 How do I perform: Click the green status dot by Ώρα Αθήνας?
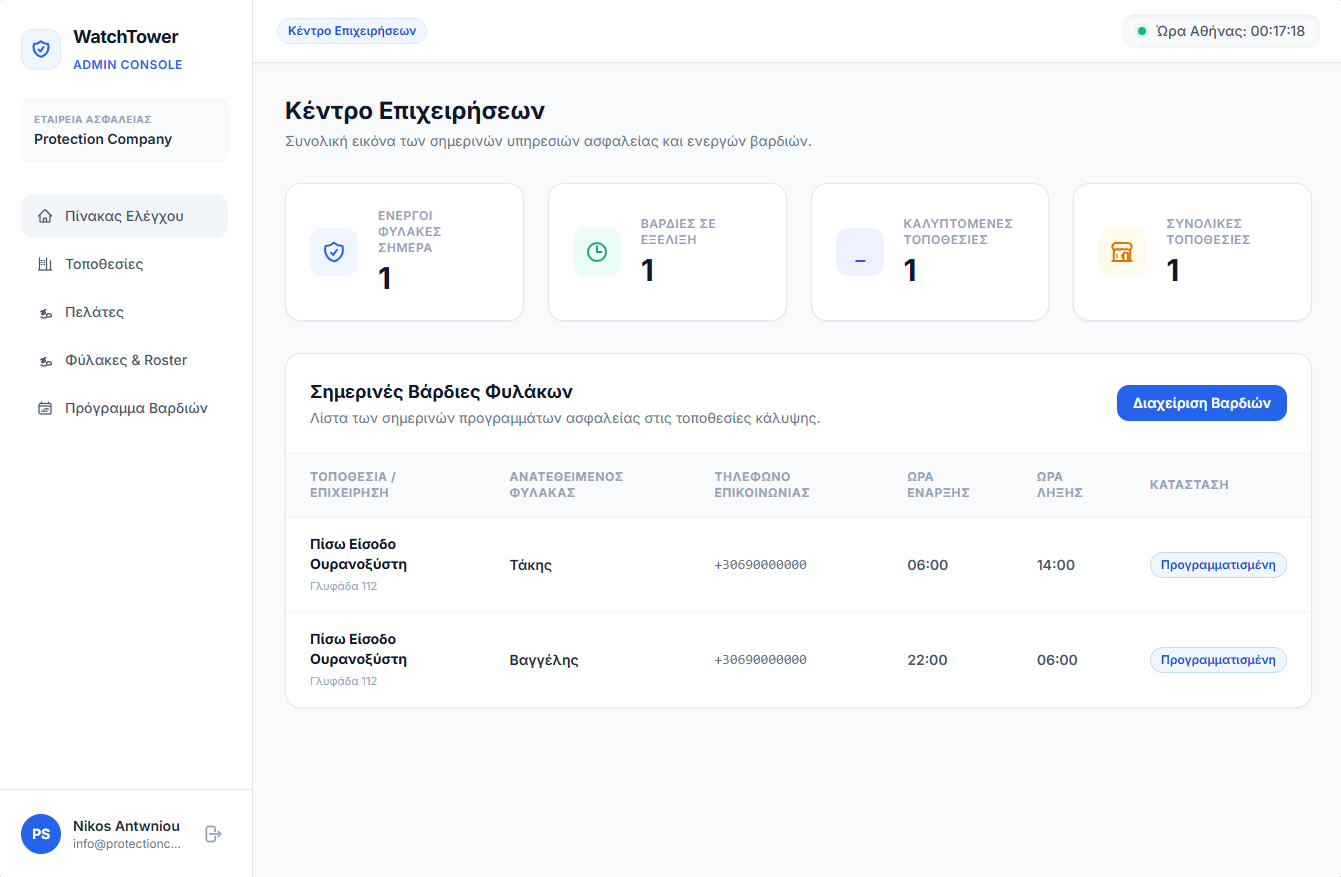coord(1142,31)
